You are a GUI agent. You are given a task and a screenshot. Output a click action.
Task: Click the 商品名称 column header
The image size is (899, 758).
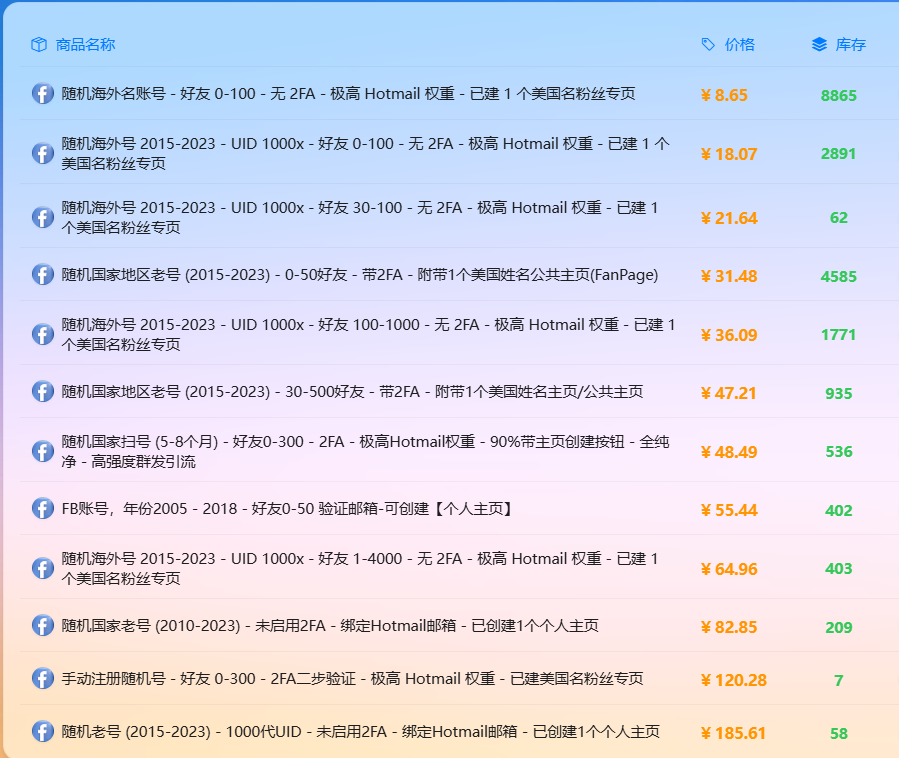pos(85,45)
